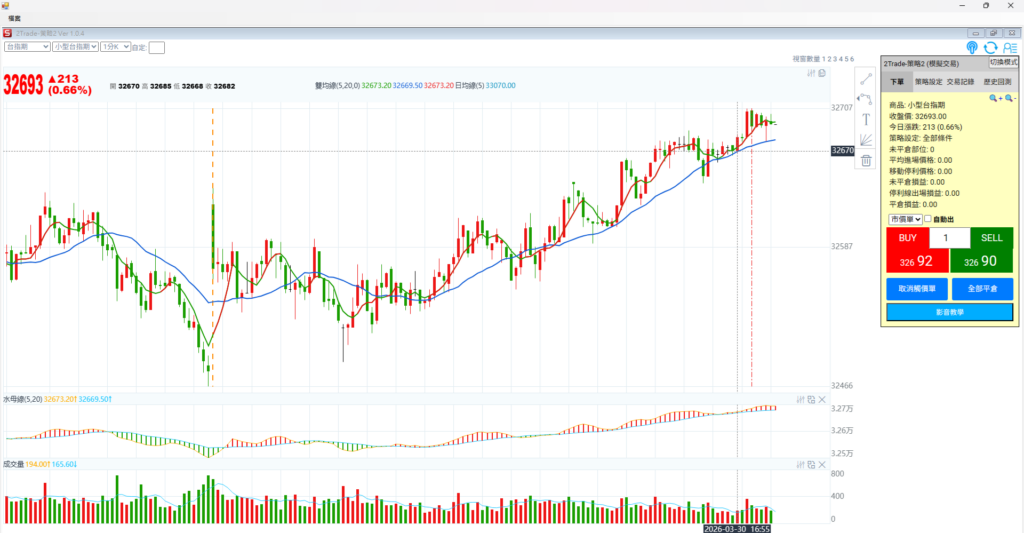
Task: Open indicator settings in 成交量 volume panel
Action: 800,464
